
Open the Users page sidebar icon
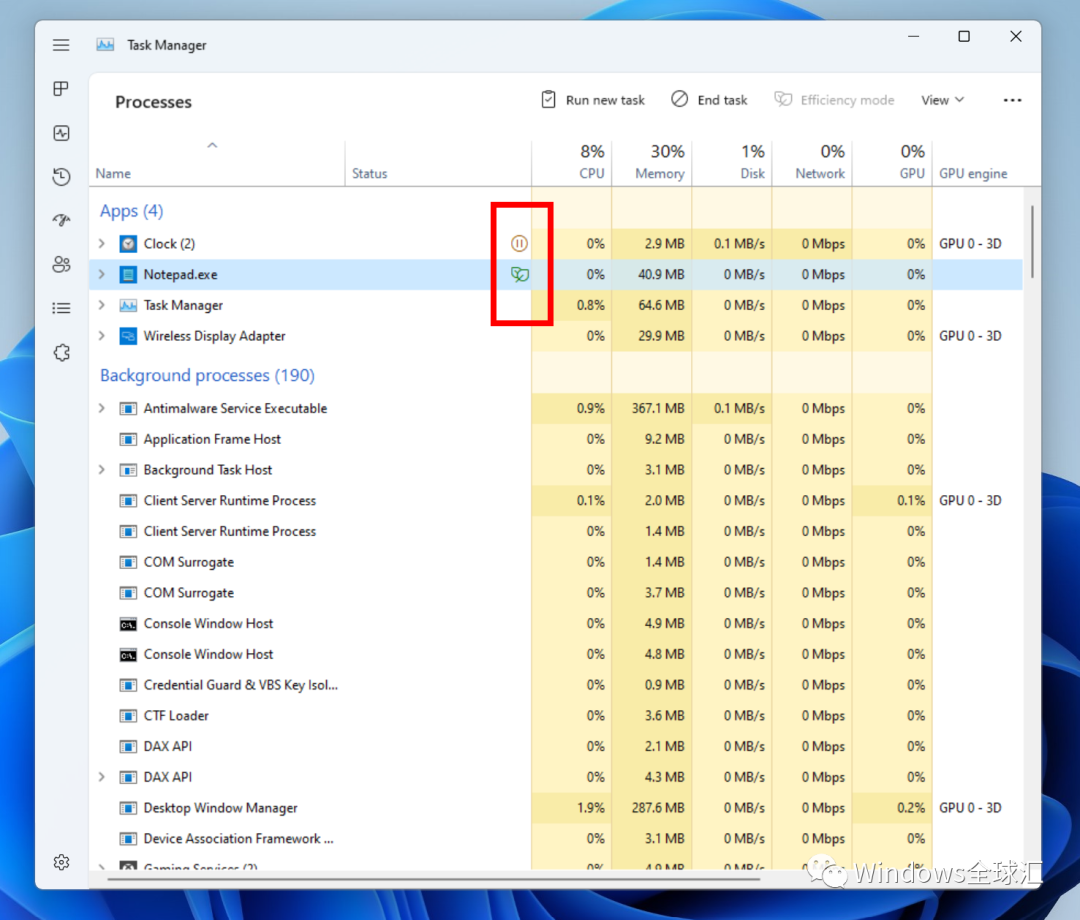[61, 264]
